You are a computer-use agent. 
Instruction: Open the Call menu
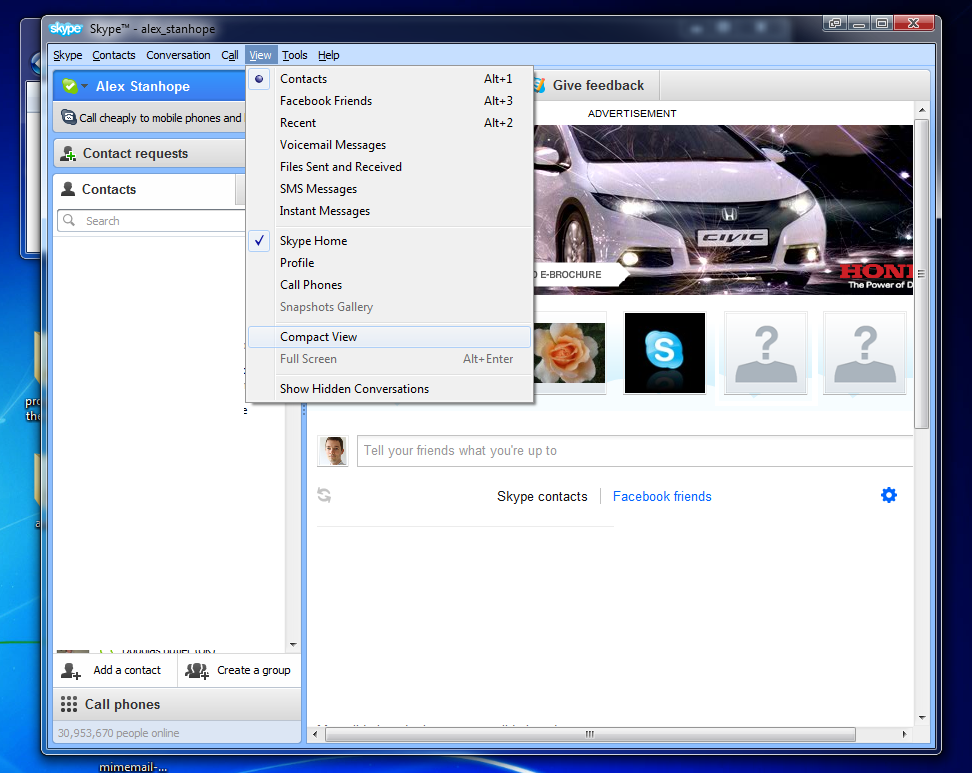[230, 55]
